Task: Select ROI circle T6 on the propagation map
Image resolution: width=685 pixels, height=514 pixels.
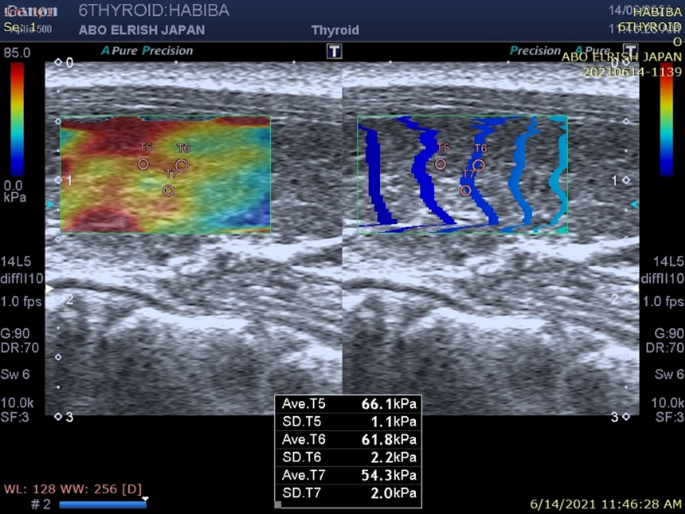Action: coord(478,165)
